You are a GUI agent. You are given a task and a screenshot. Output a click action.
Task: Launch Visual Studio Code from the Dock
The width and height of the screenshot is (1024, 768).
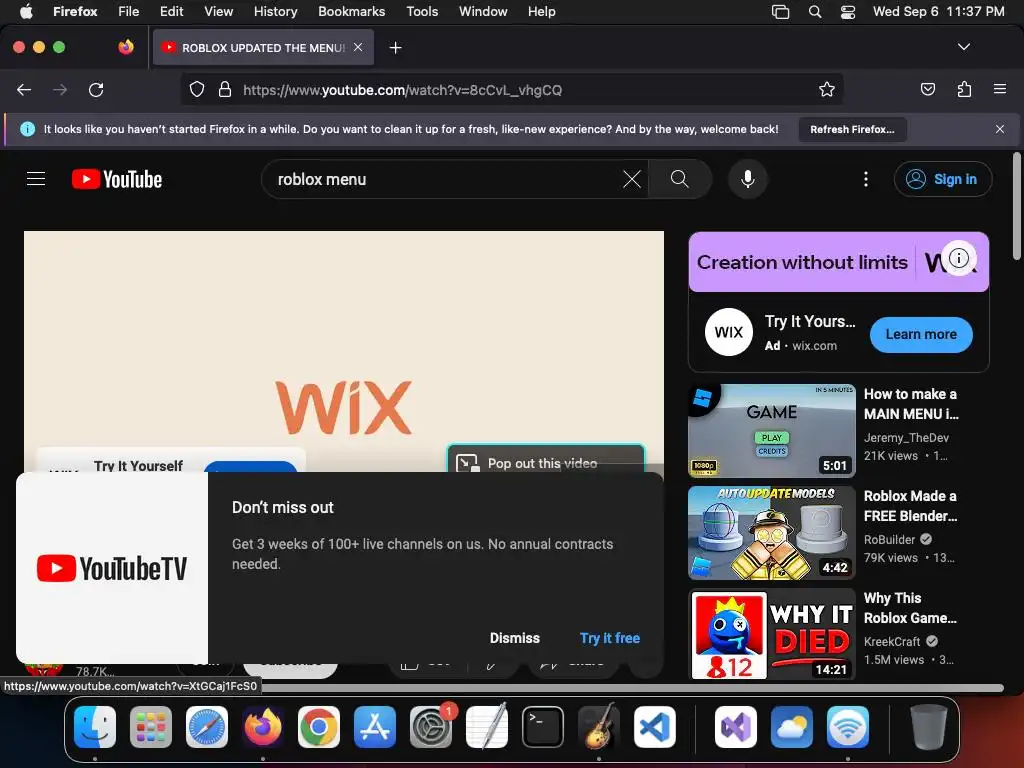coord(655,726)
